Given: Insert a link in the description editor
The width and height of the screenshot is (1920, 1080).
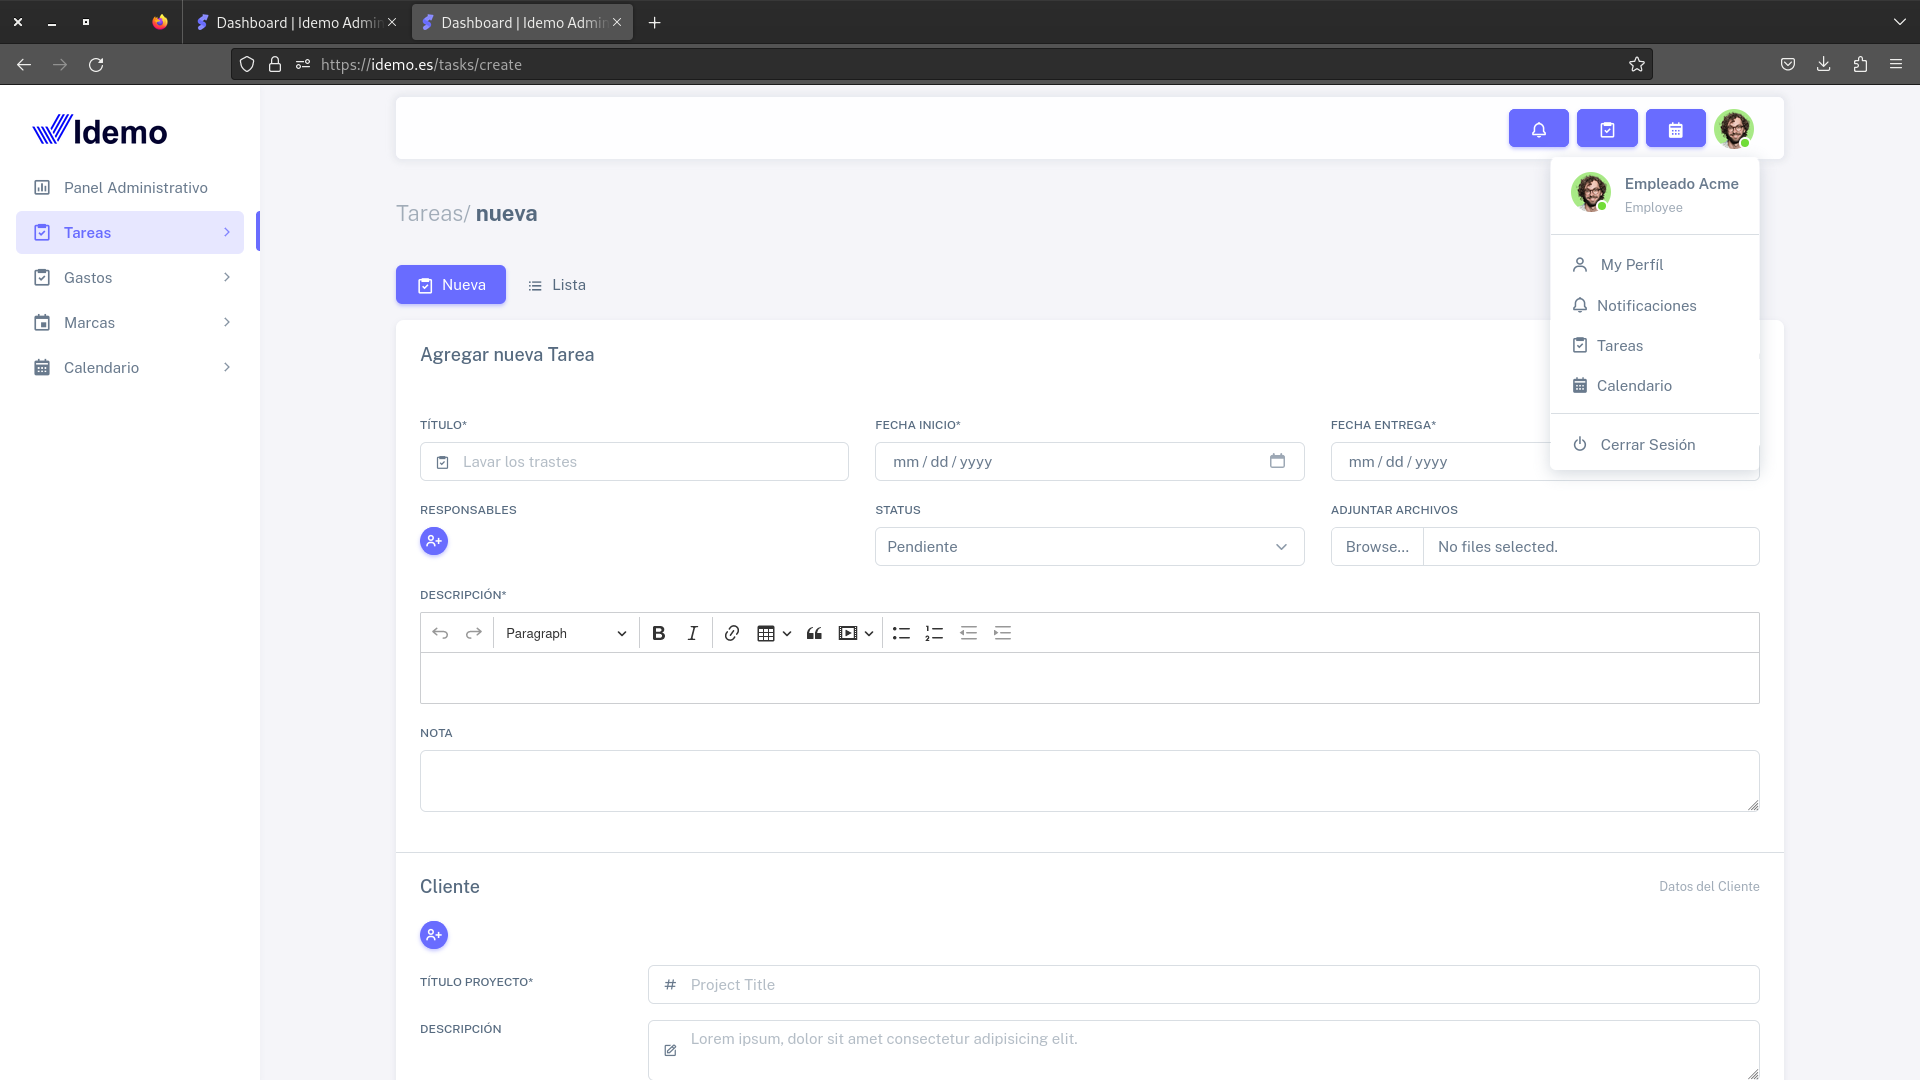Looking at the screenshot, I should coord(732,633).
